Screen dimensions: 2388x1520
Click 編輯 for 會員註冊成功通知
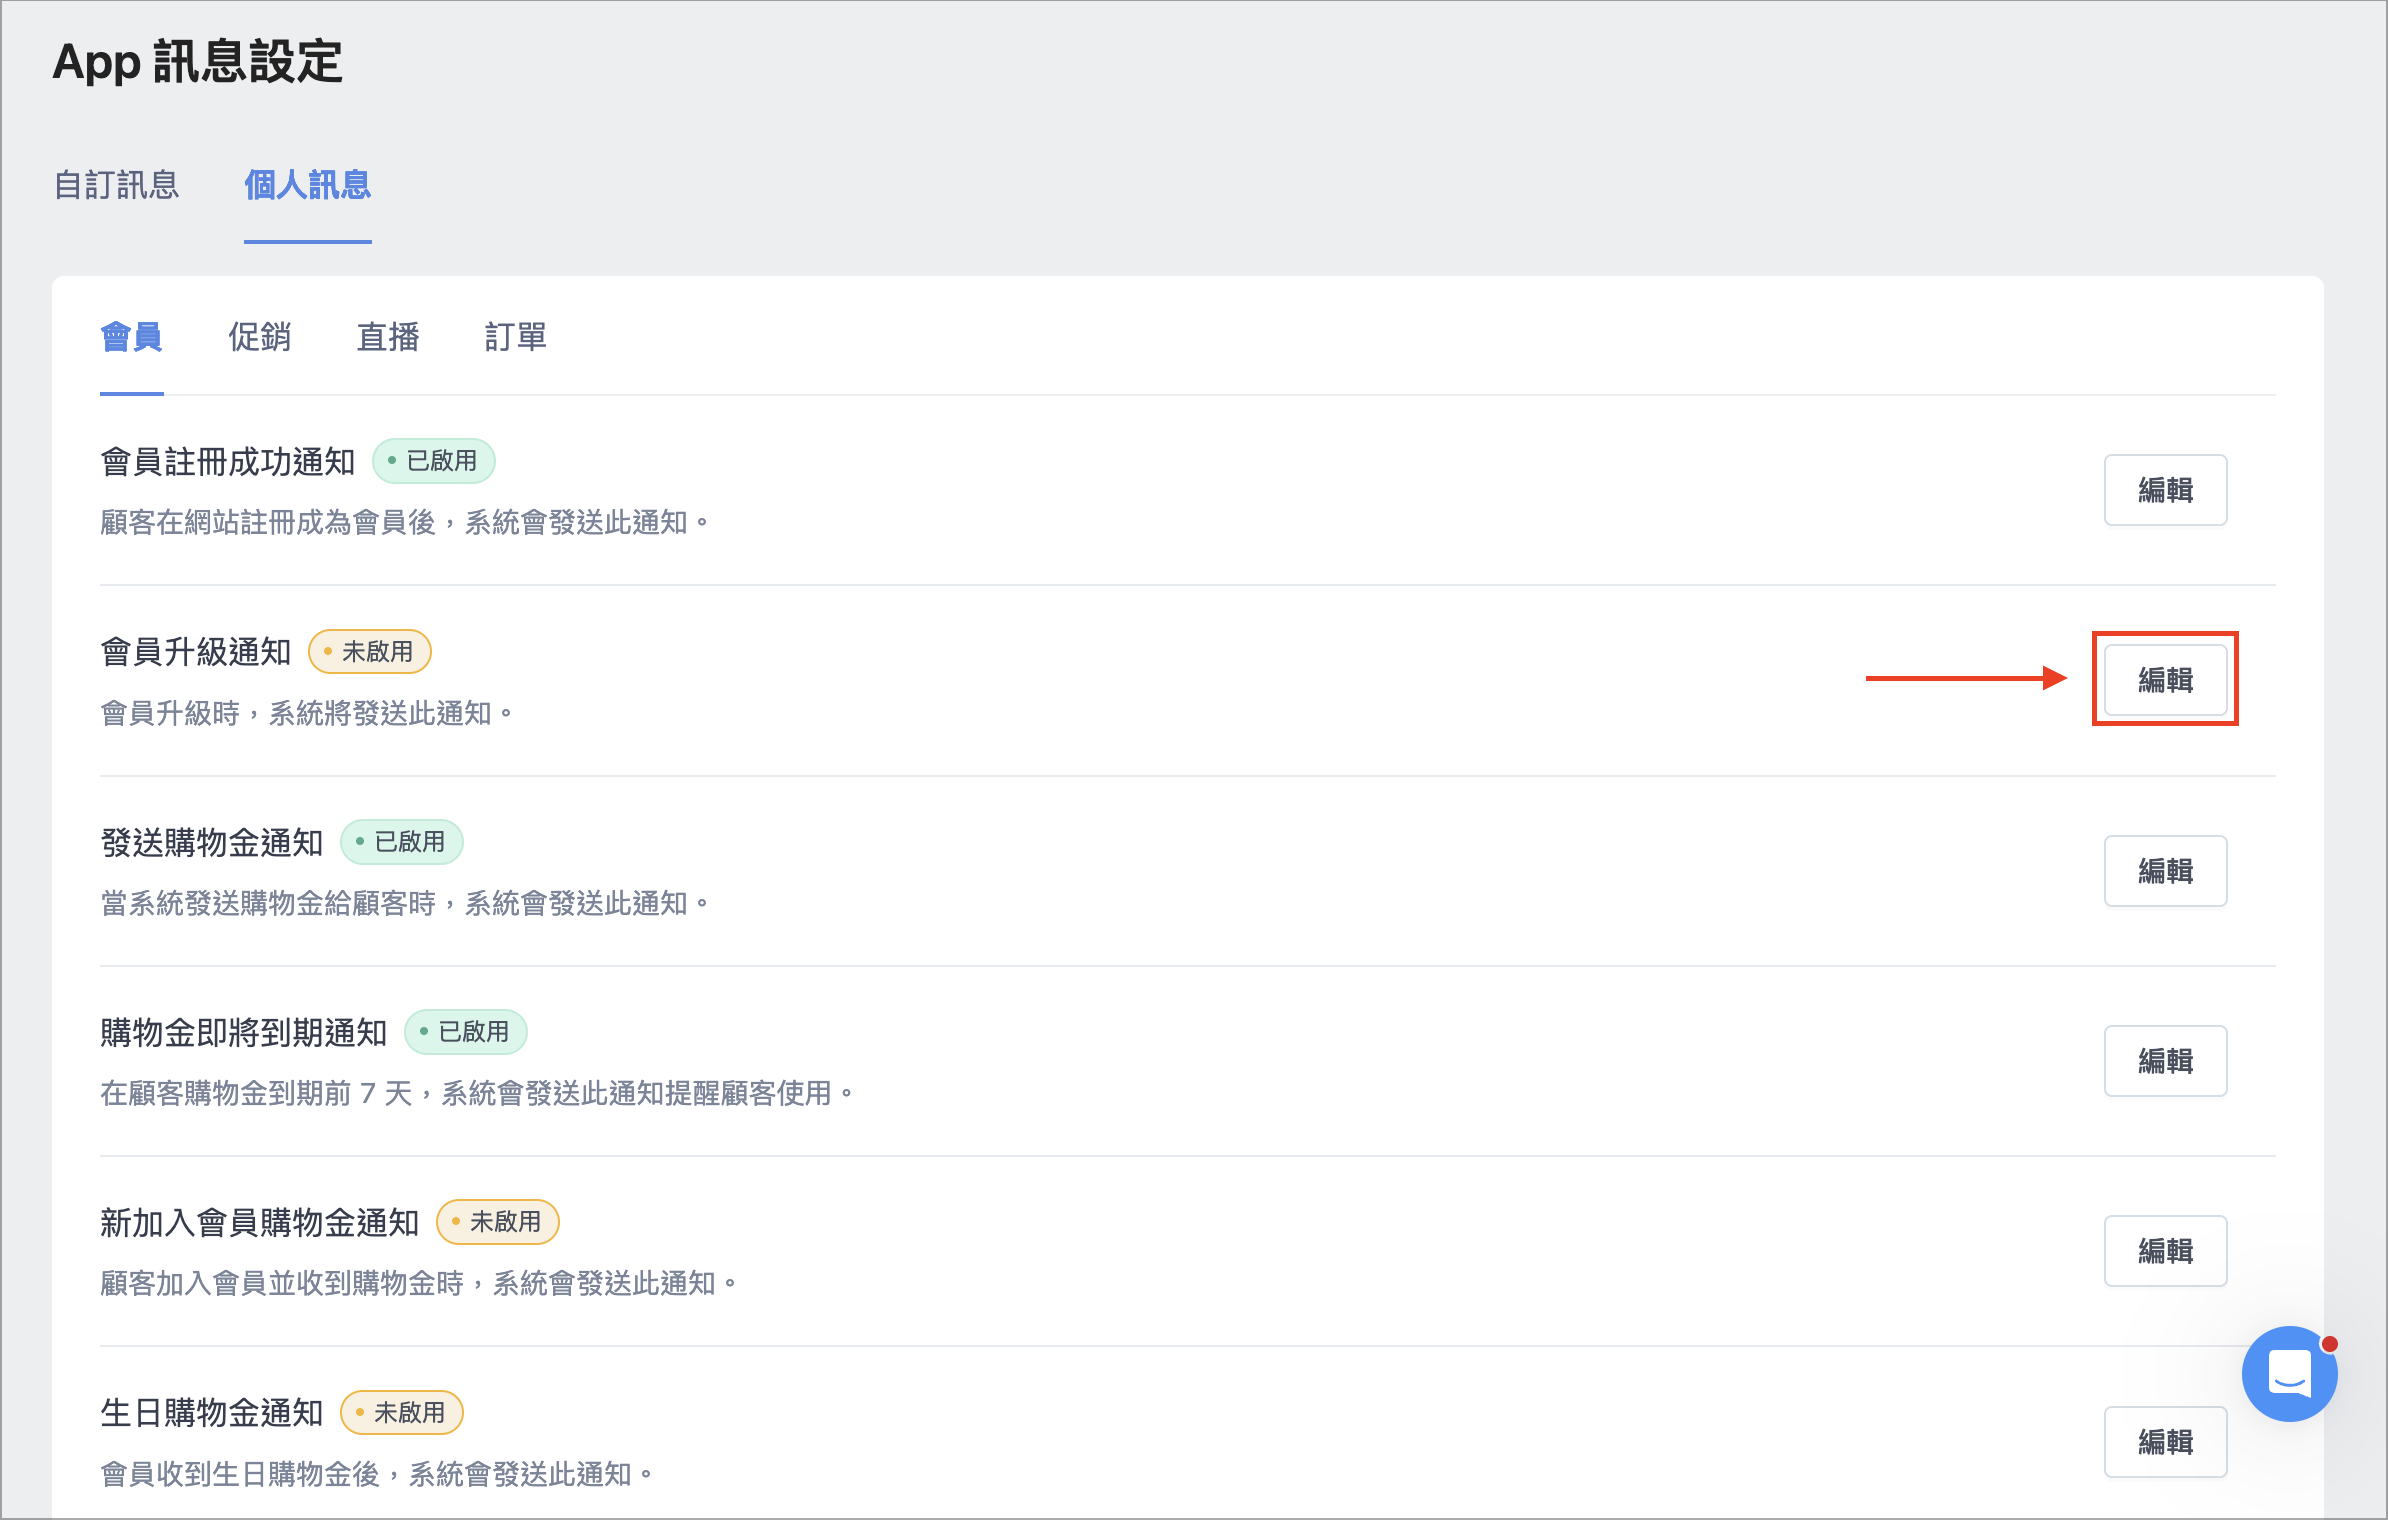click(2165, 490)
